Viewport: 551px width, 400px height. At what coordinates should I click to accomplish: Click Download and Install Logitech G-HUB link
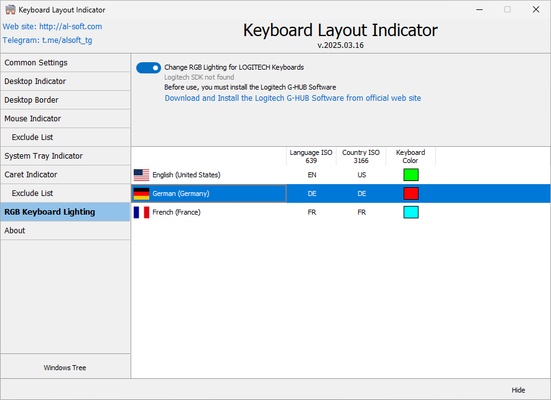pyautogui.click(x=293, y=98)
